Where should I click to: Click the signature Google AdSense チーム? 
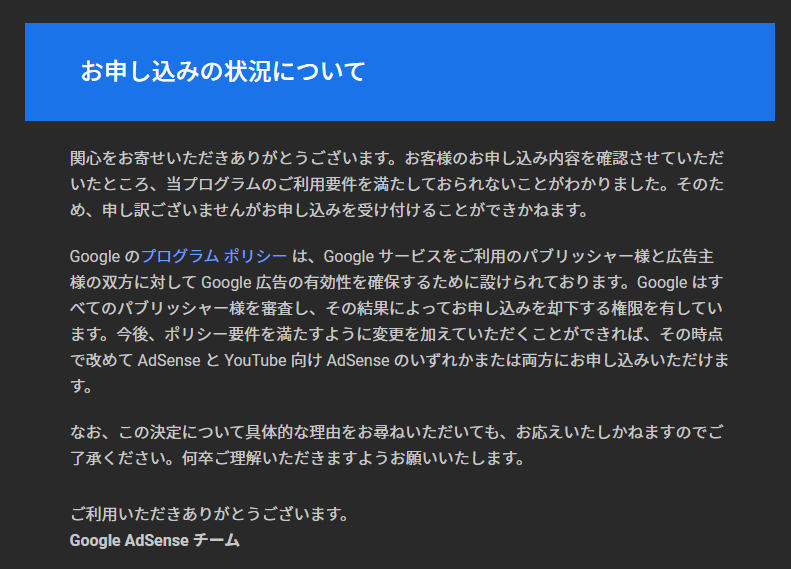pos(154,540)
